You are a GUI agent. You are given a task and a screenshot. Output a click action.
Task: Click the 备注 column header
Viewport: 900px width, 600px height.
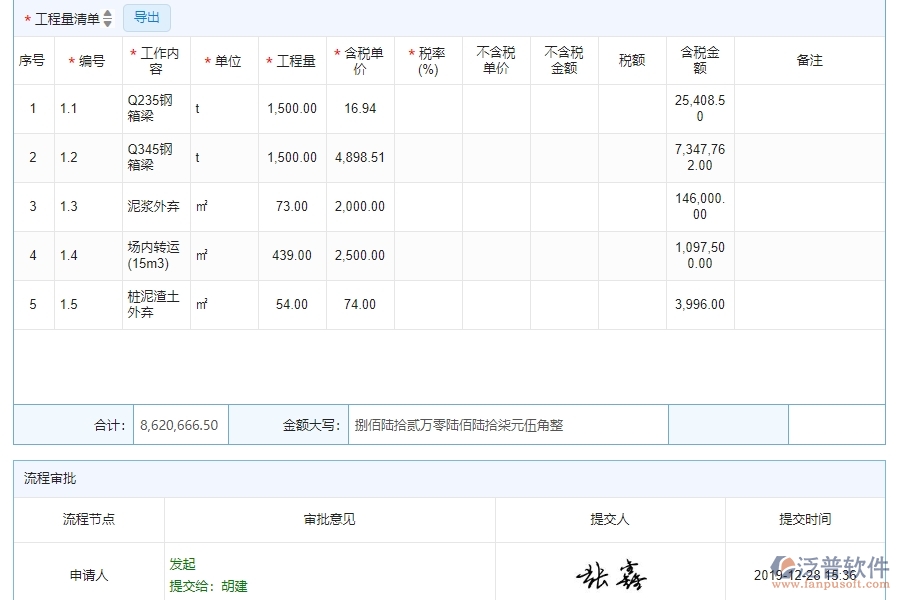(x=810, y=60)
